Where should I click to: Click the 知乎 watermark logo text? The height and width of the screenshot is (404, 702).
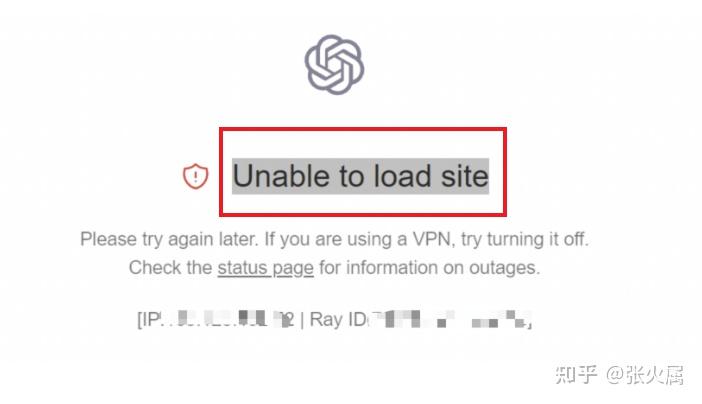tap(576, 374)
